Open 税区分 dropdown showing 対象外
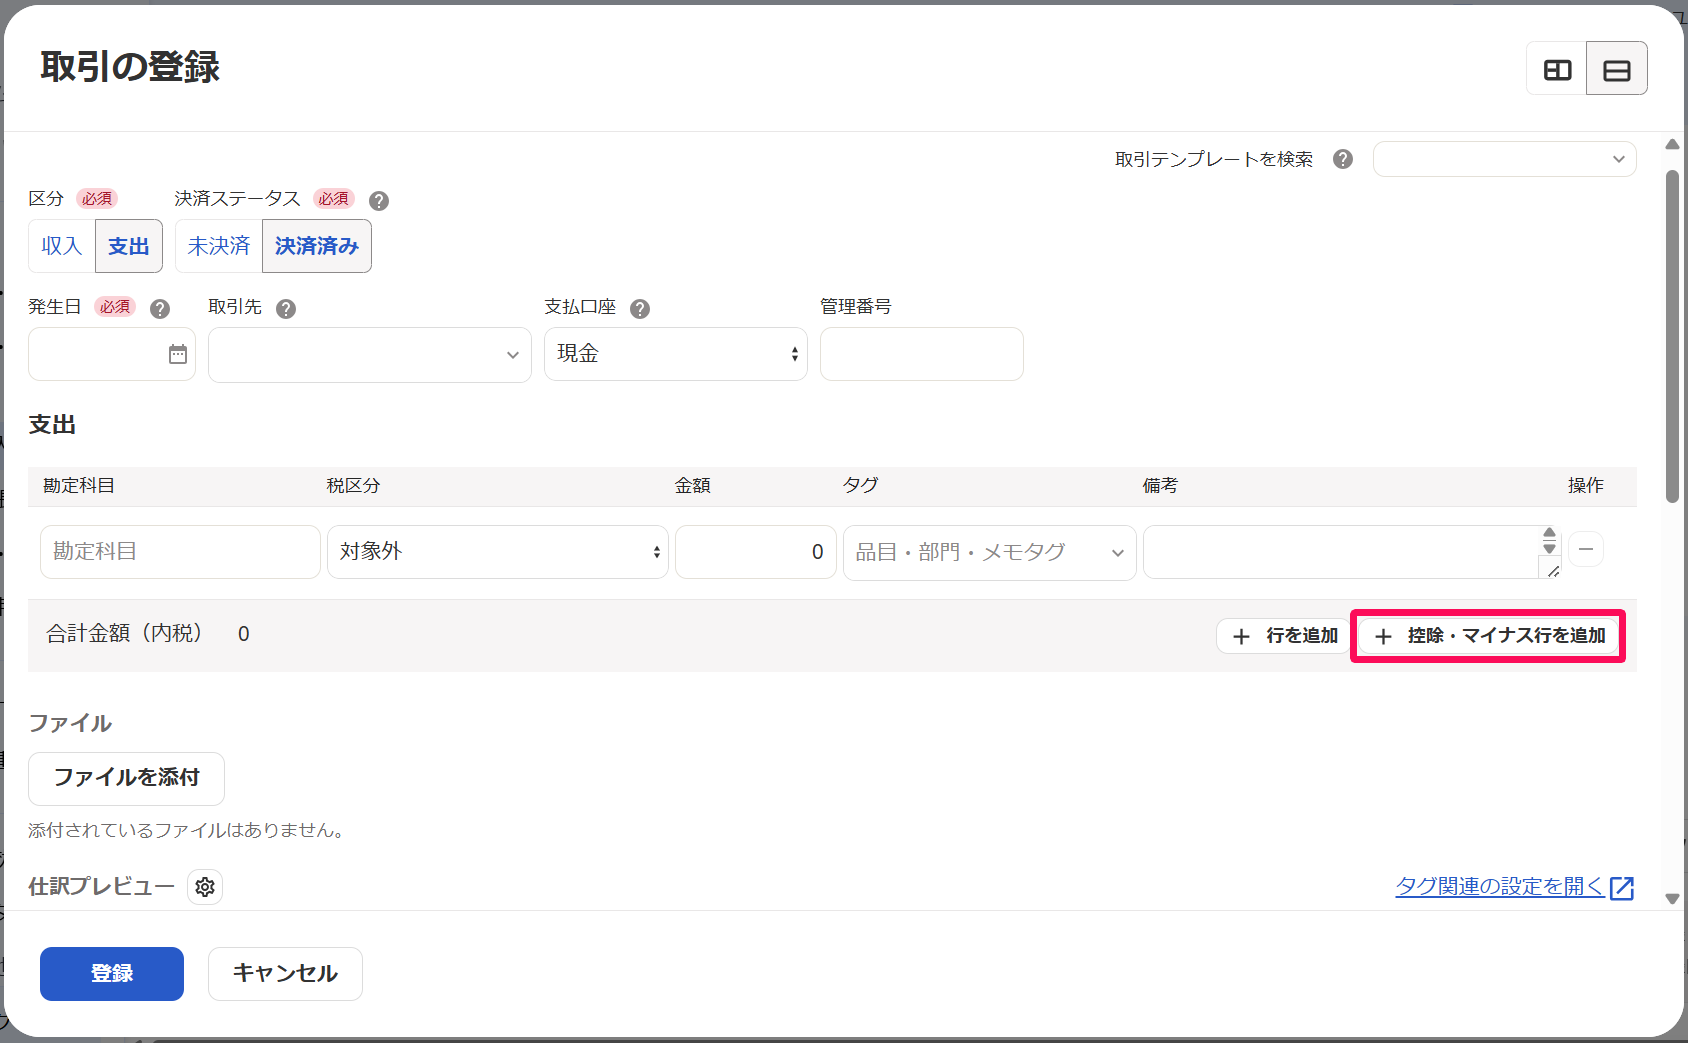The width and height of the screenshot is (1688, 1043). pos(498,552)
